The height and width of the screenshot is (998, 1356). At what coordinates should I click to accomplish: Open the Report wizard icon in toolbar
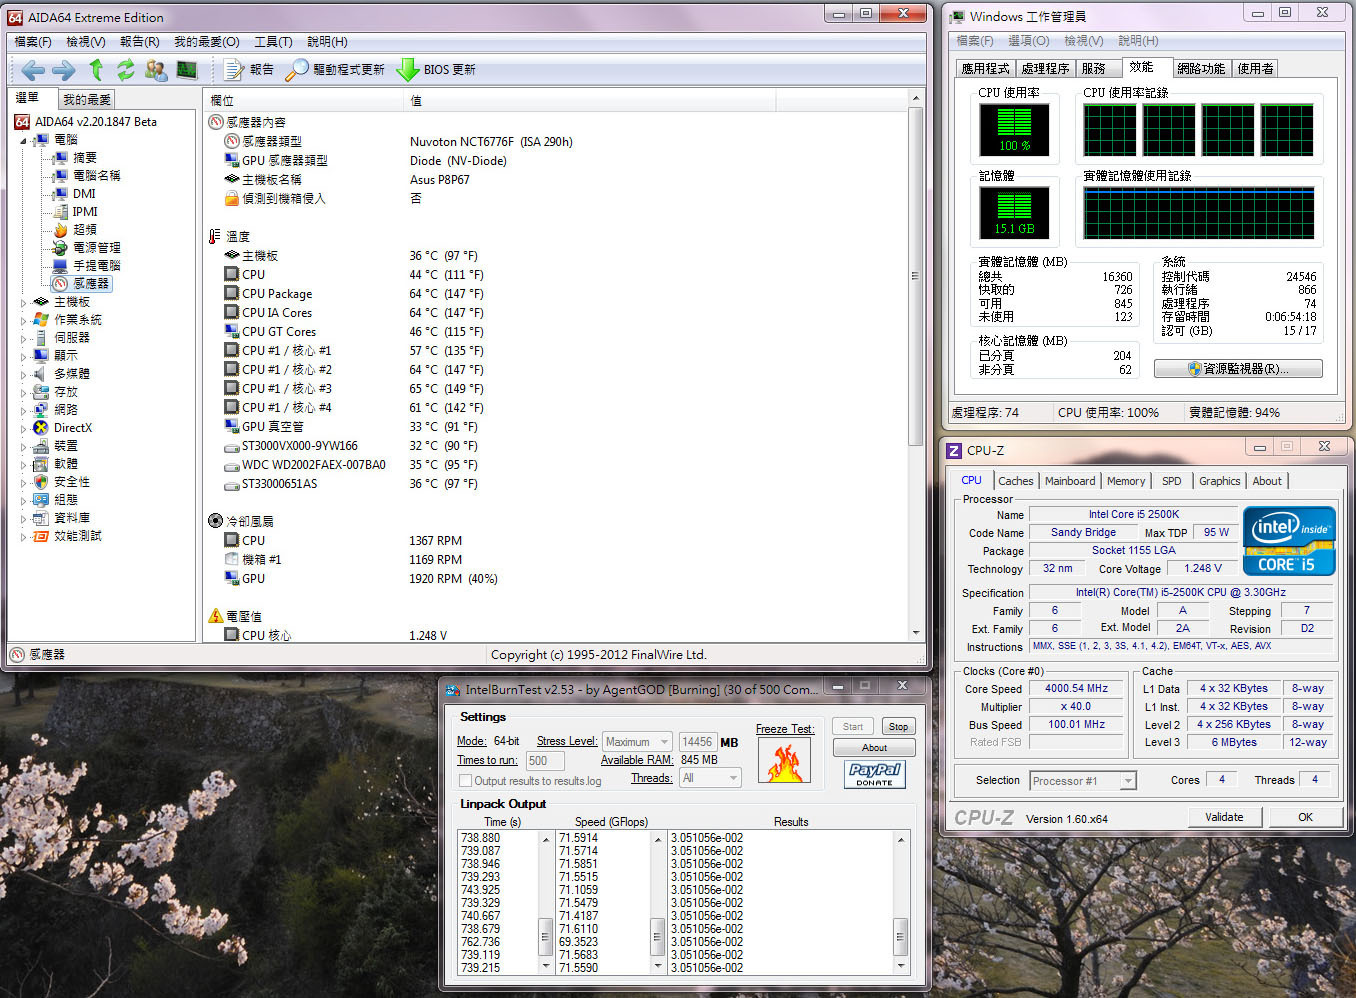234,69
